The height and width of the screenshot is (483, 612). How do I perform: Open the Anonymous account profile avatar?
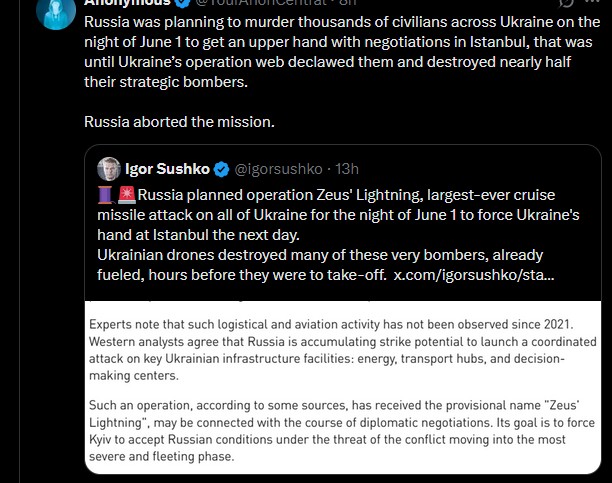[56, 12]
